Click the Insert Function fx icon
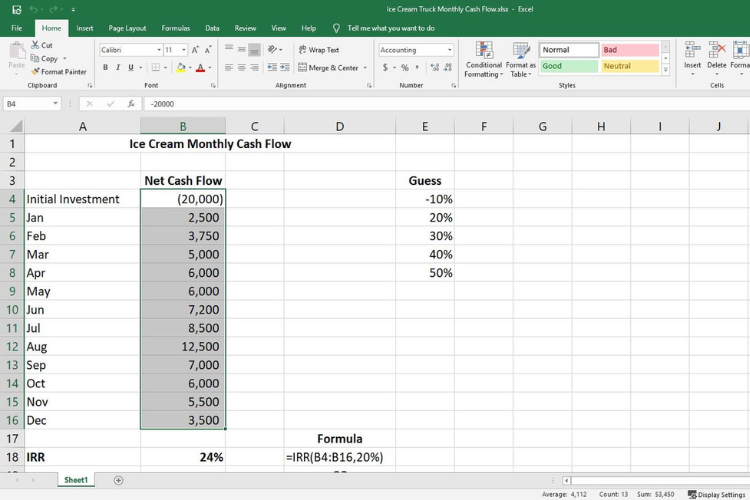This screenshot has width=750, height=500. pos(129,103)
